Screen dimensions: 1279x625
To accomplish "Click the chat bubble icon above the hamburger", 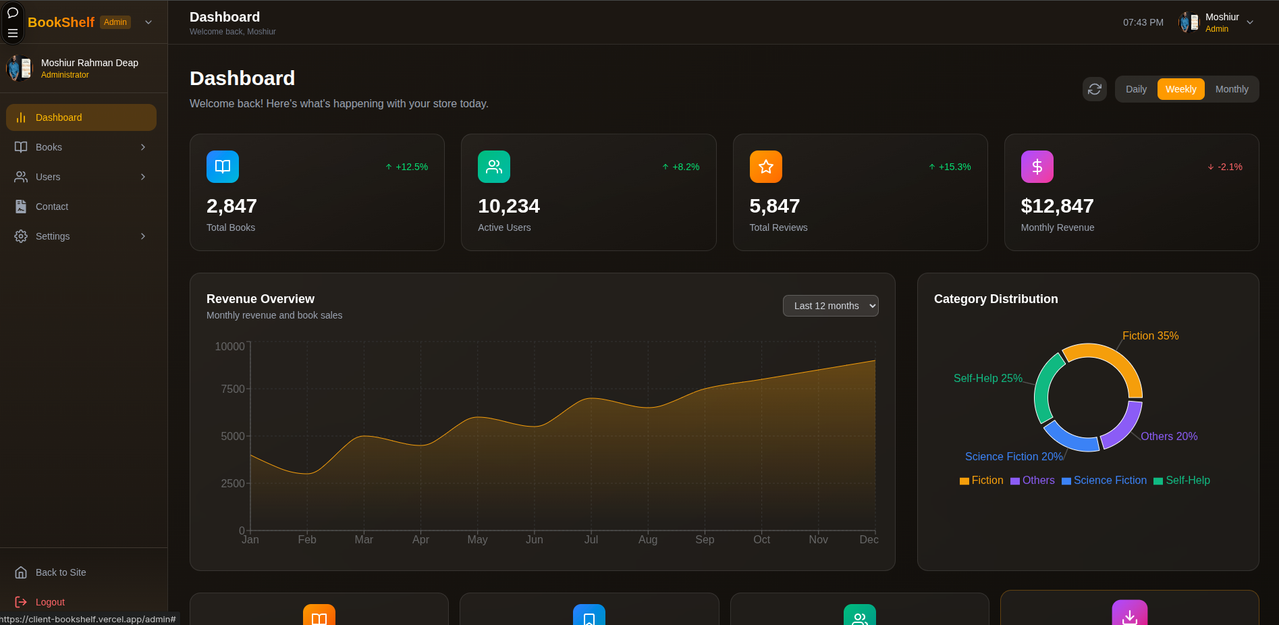I will 13,13.
